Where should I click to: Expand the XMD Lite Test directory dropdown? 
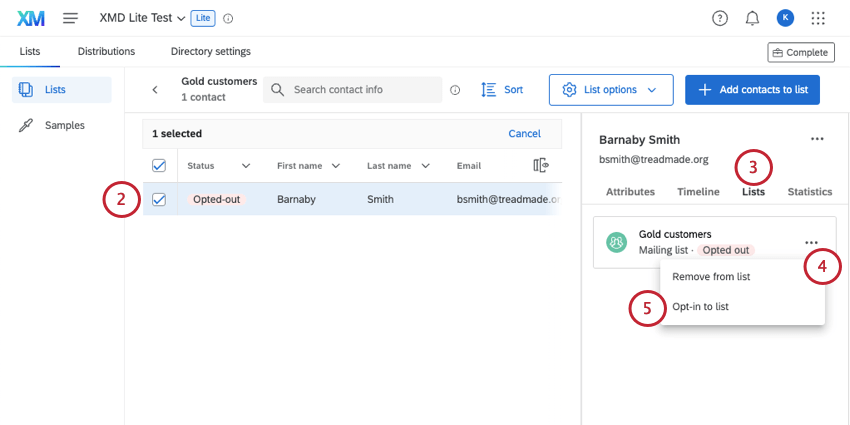[x=180, y=19]
